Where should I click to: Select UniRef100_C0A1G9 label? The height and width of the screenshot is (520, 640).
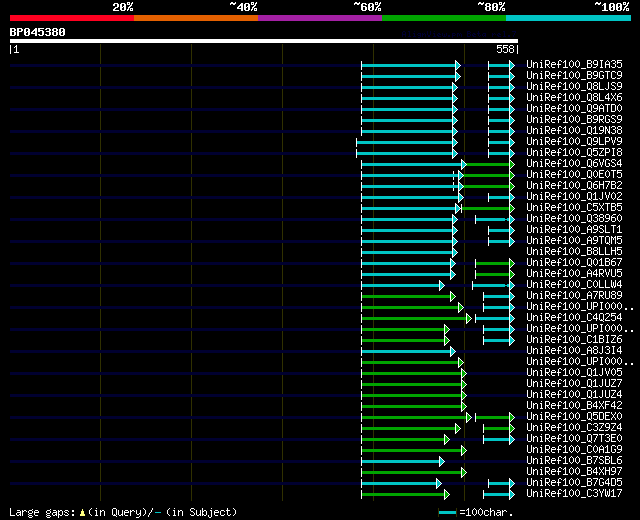point(574,450)
